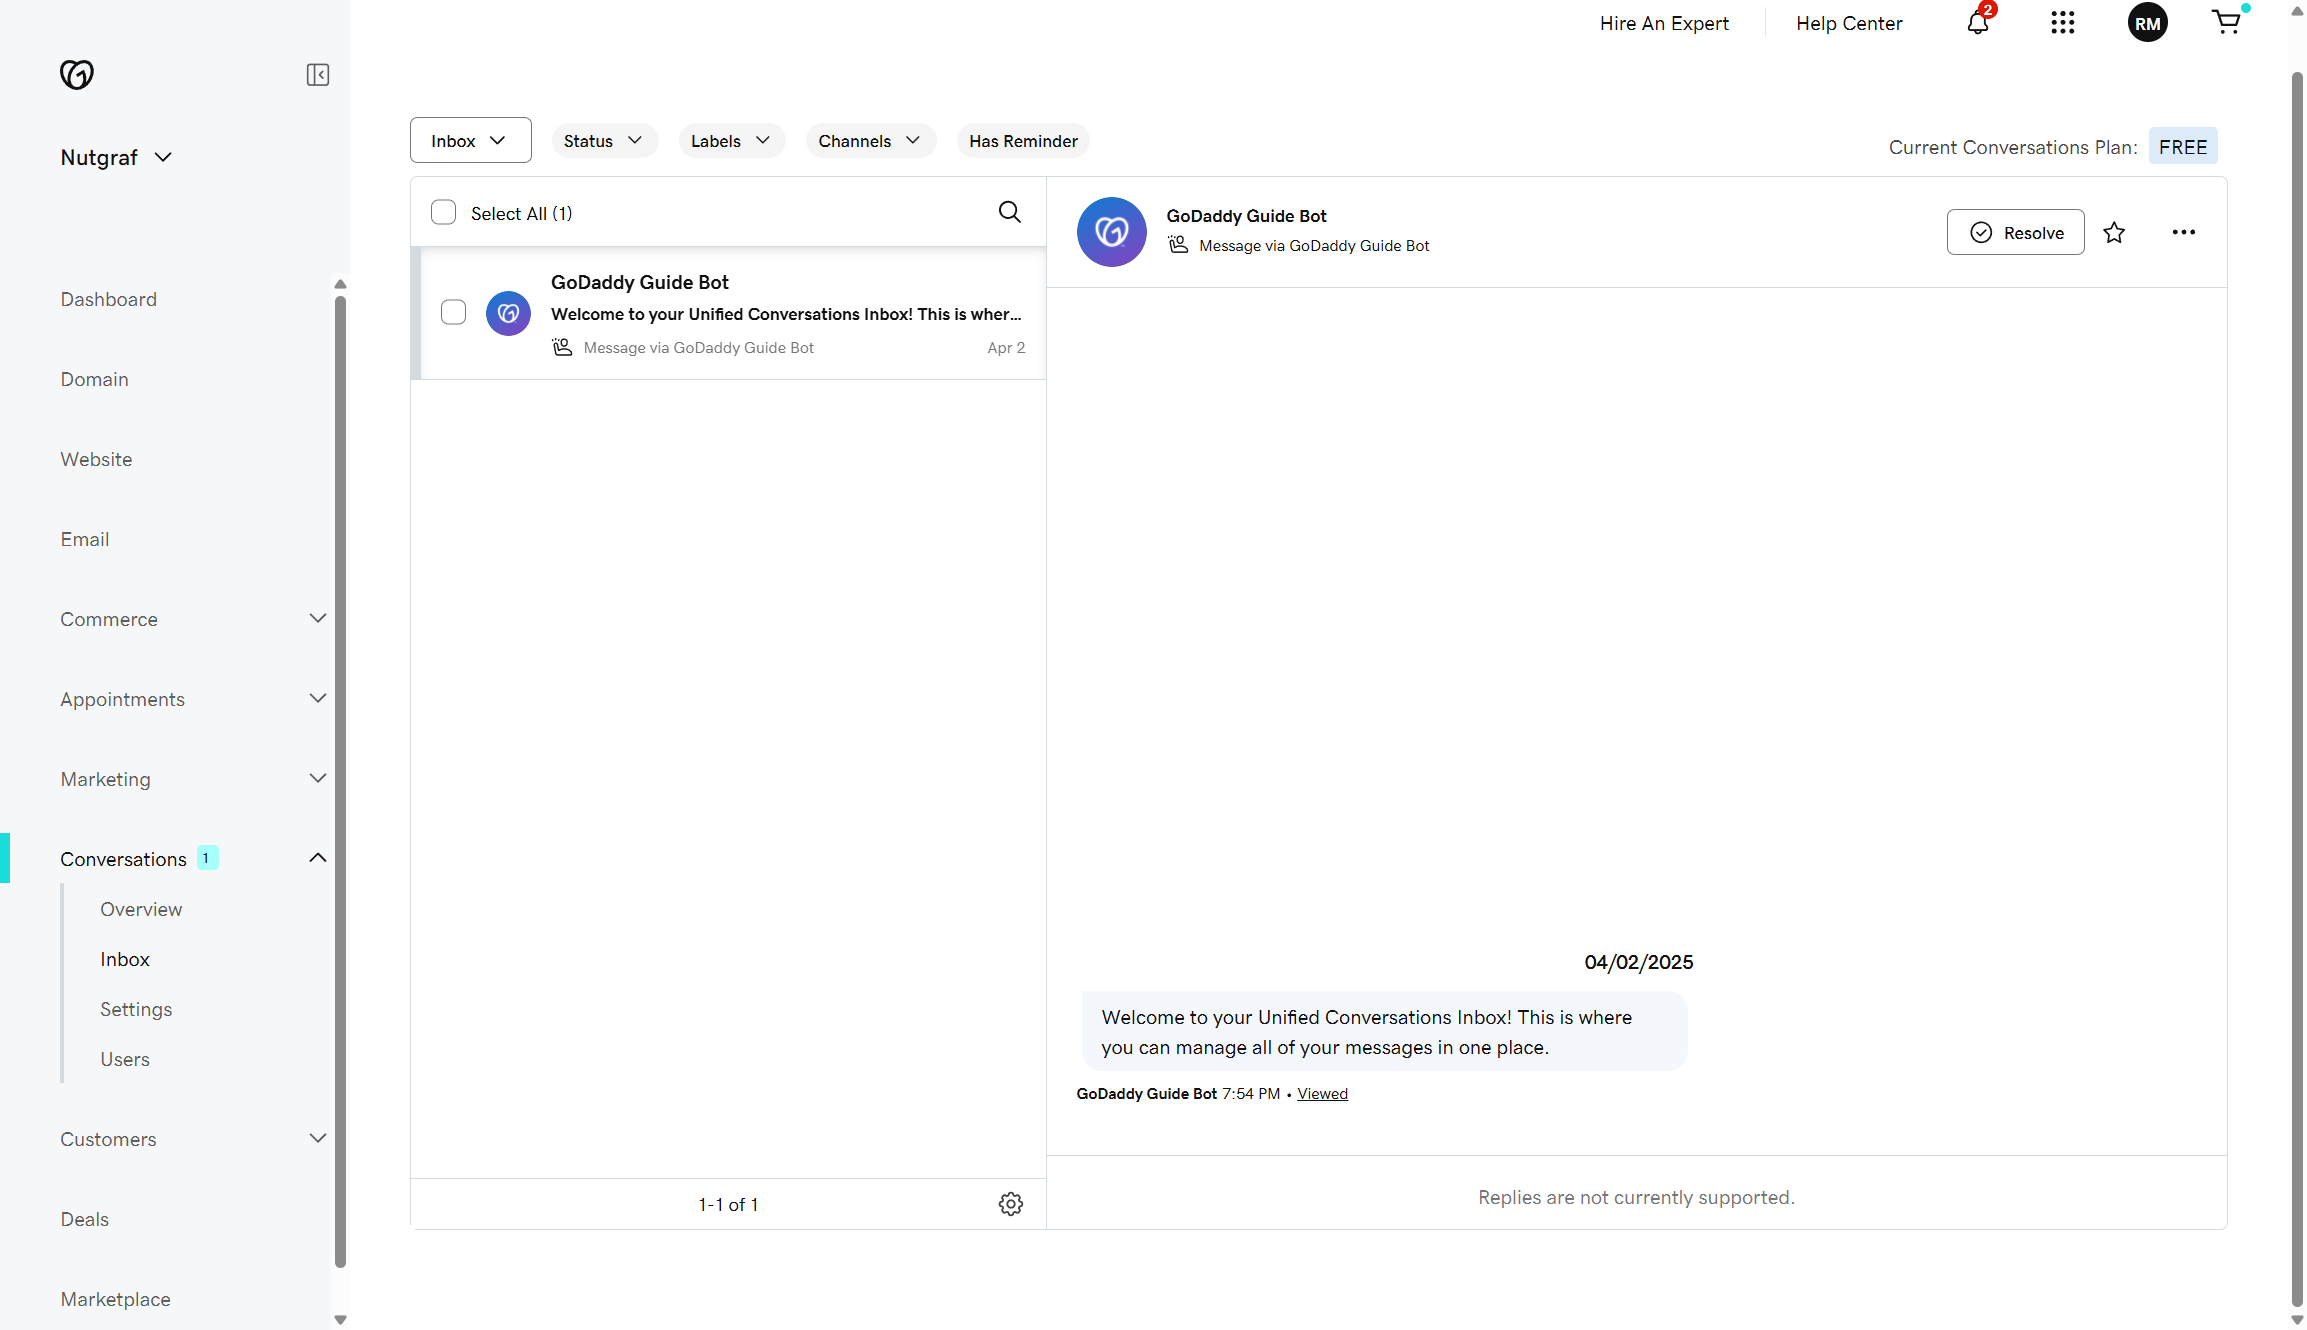Open the Channels filter dropdown
The height and width of the screenshot is (1330, 2307).
pos(869,140)
